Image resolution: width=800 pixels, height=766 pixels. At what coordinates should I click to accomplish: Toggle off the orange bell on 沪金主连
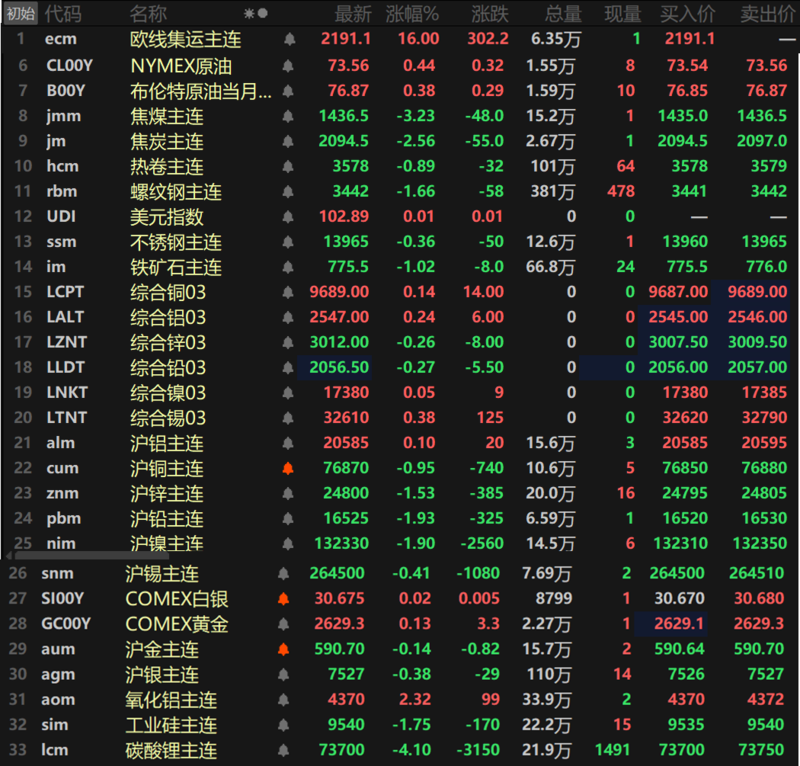point(284,649)
